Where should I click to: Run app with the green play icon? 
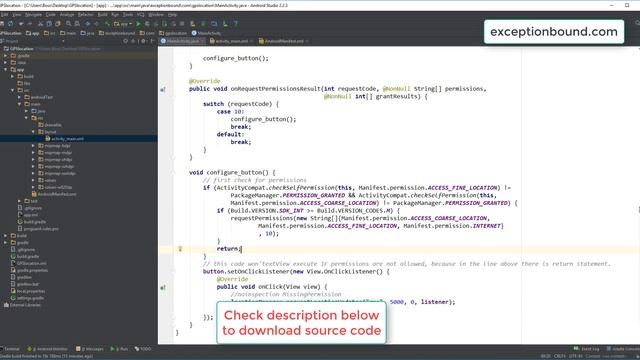tap(138, 24)
